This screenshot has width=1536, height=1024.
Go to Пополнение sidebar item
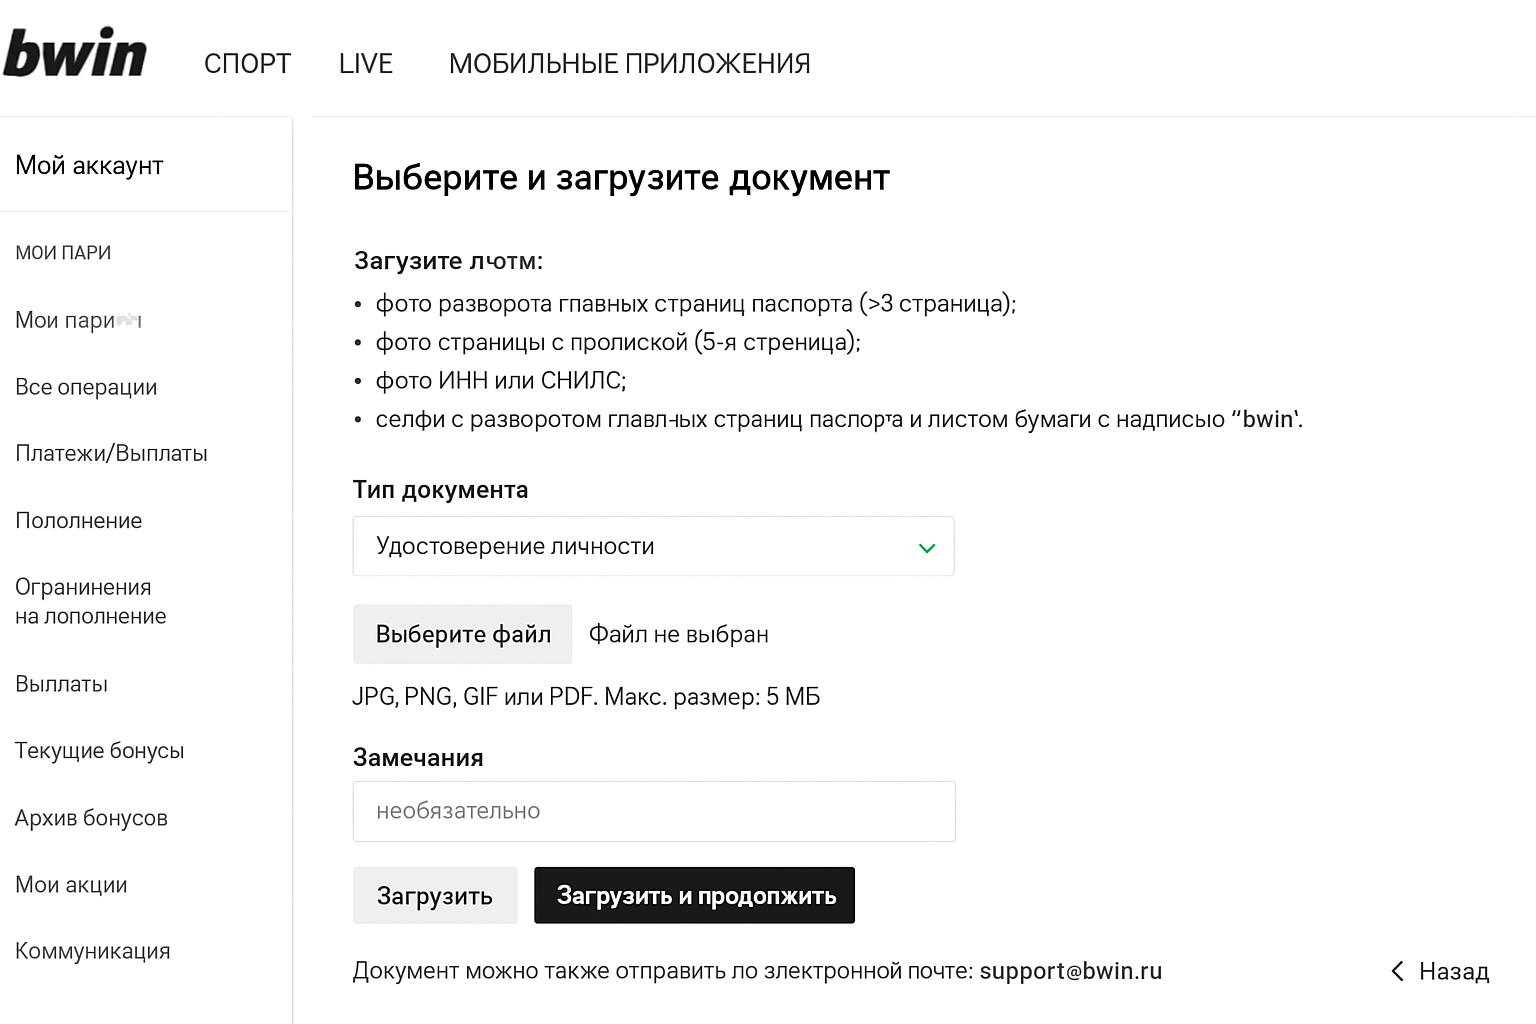click(x=79, y=521)
